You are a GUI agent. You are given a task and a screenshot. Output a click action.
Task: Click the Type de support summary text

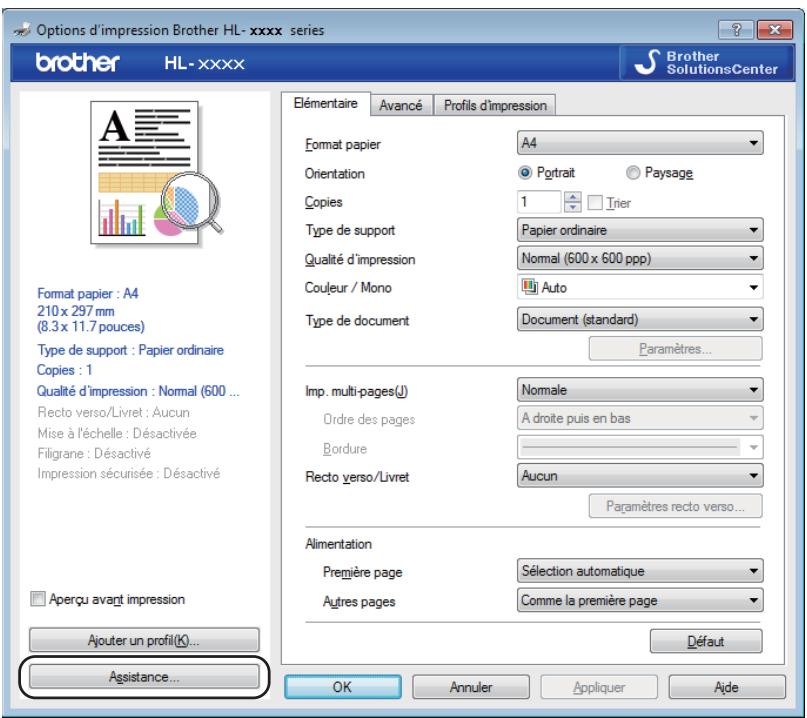click(x=130, y=350)
